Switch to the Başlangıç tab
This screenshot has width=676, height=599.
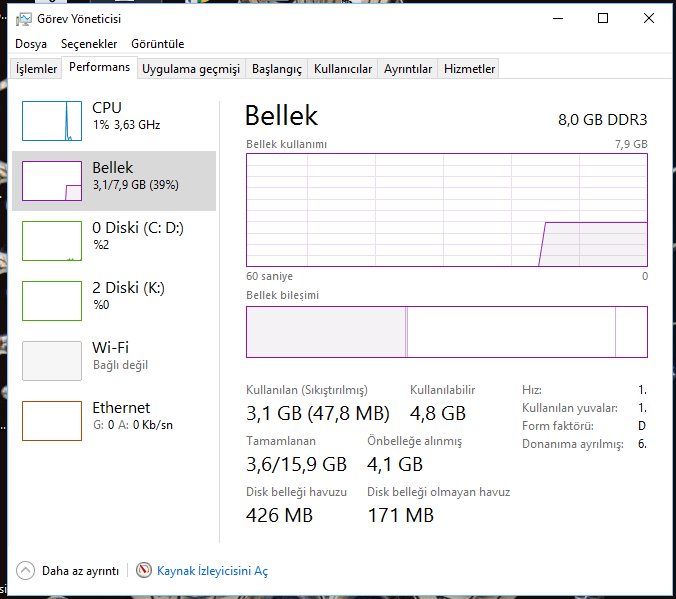click(276, 69)
